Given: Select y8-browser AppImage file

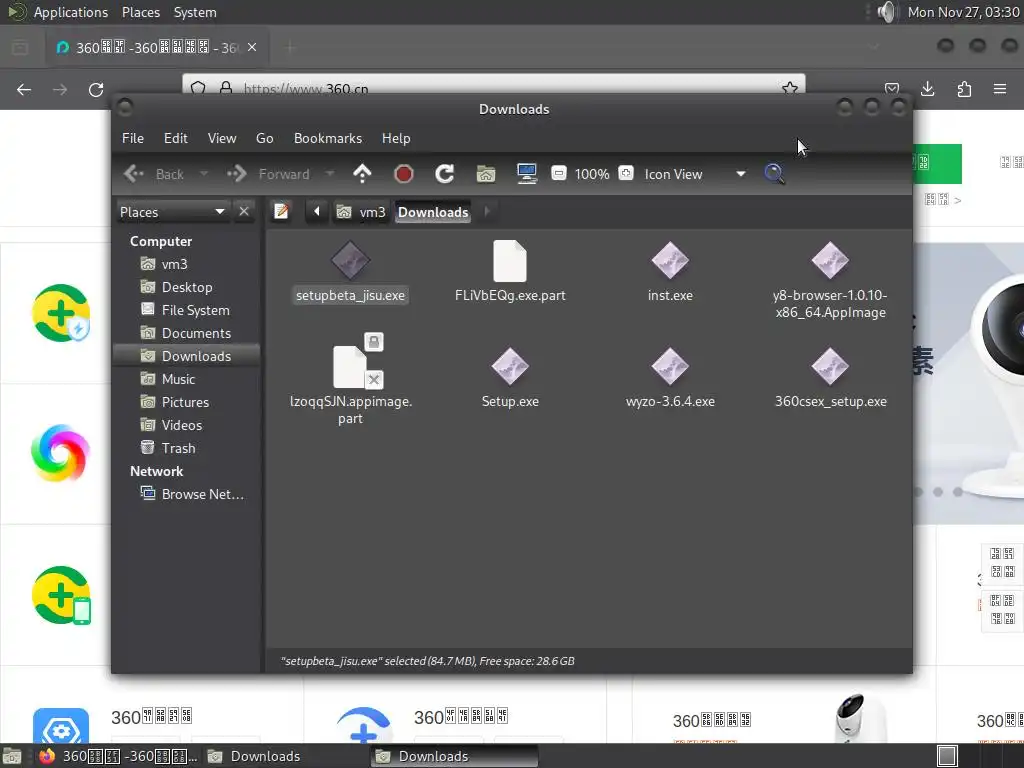Looking at the screenshot, I should pyautogui.click(x=830, y=280).
